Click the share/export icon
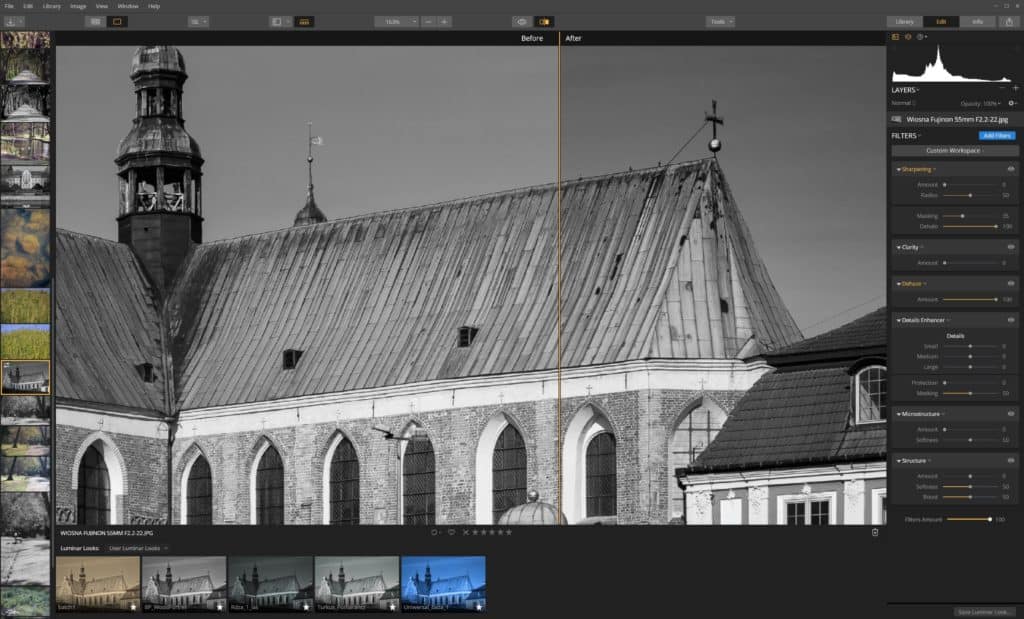 tap(1007, 21)
